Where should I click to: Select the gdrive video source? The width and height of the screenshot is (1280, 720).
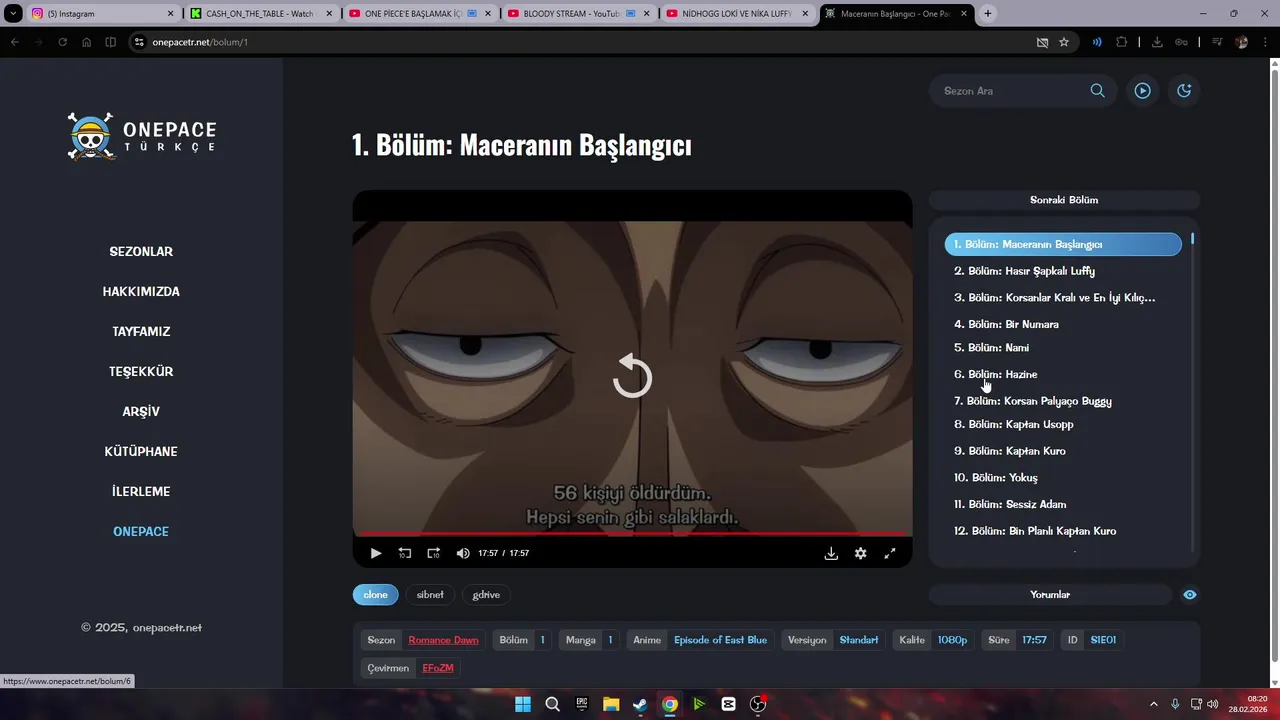point(486,595)
